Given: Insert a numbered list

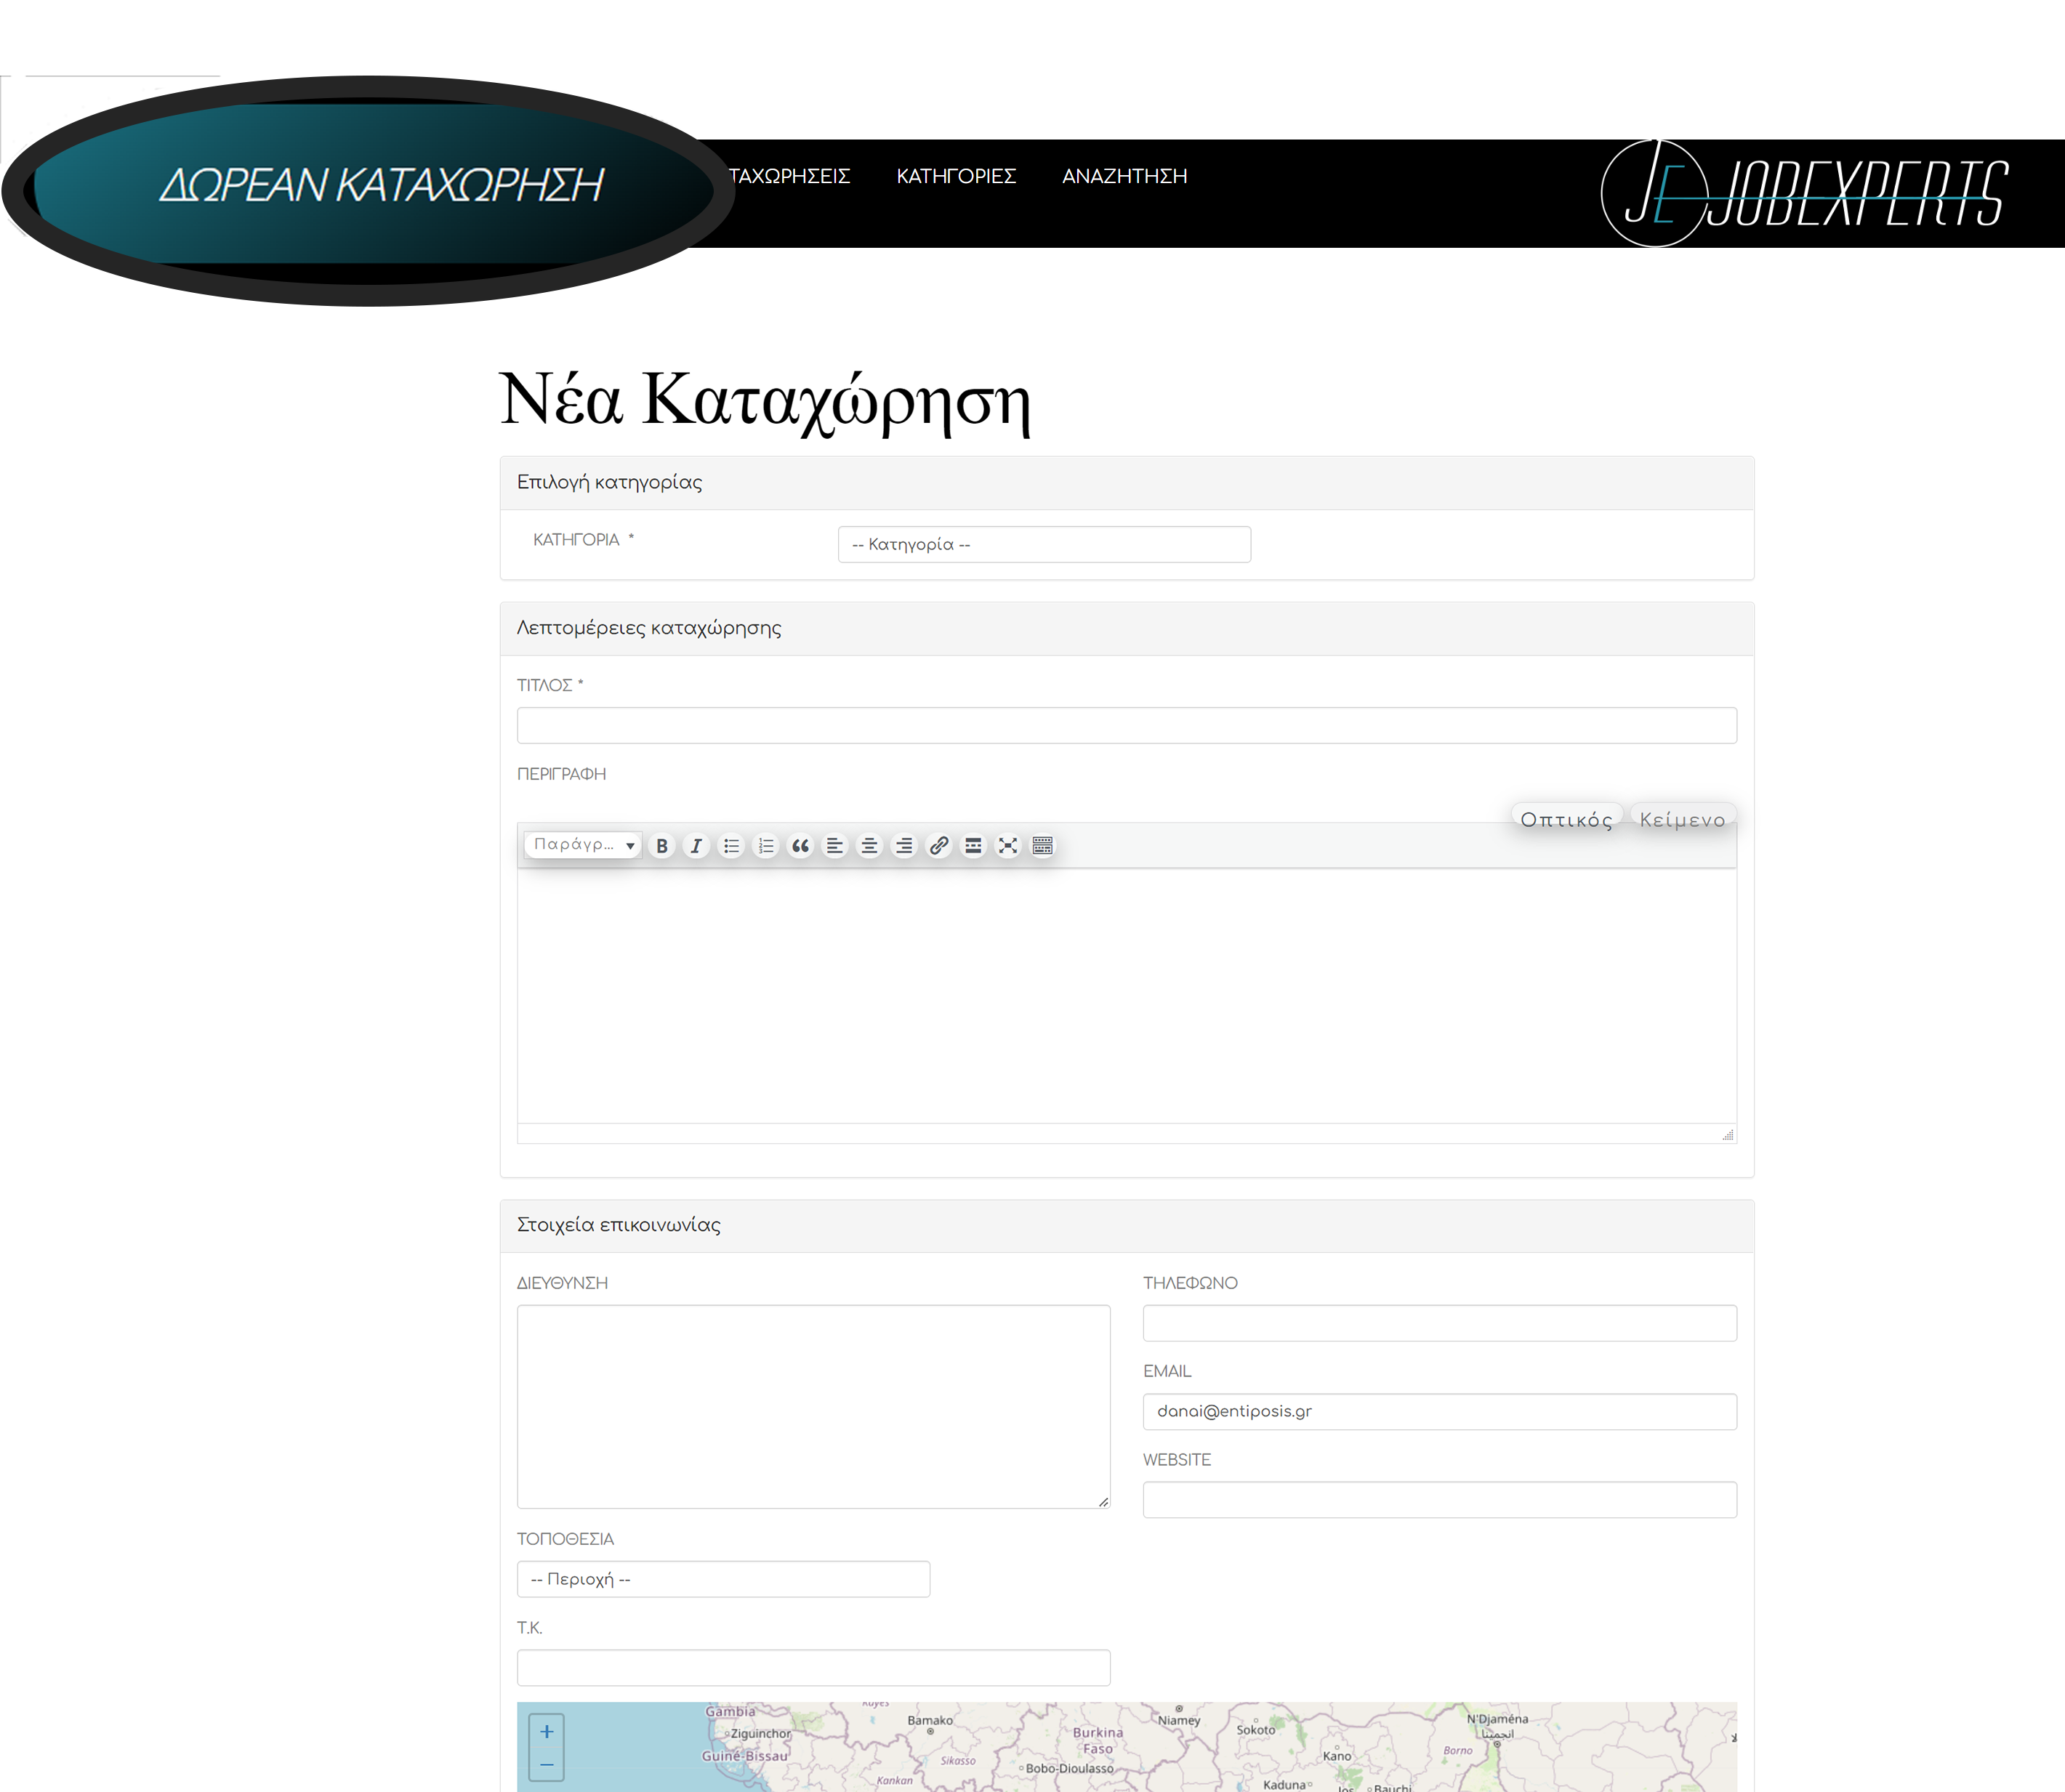Looking at the screenshot, I should click(766, 846).
